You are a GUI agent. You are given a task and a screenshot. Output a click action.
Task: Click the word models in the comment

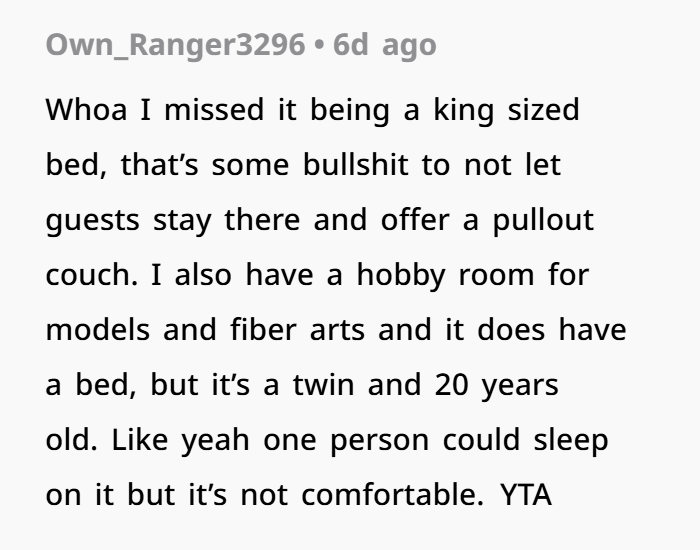coord(98,329)
